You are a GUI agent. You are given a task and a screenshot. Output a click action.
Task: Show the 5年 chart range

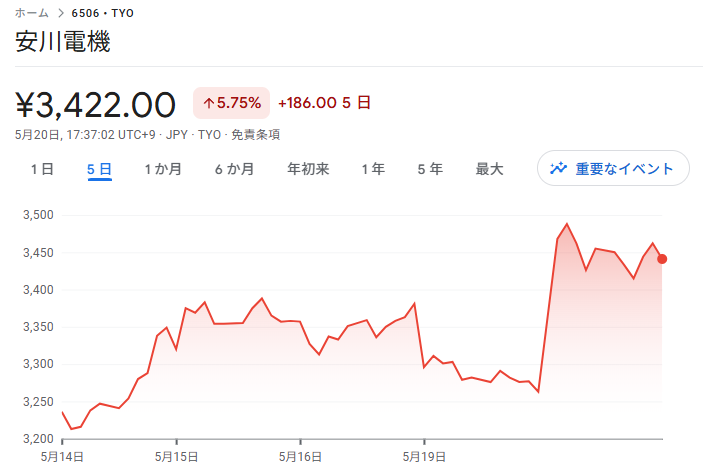430,169
